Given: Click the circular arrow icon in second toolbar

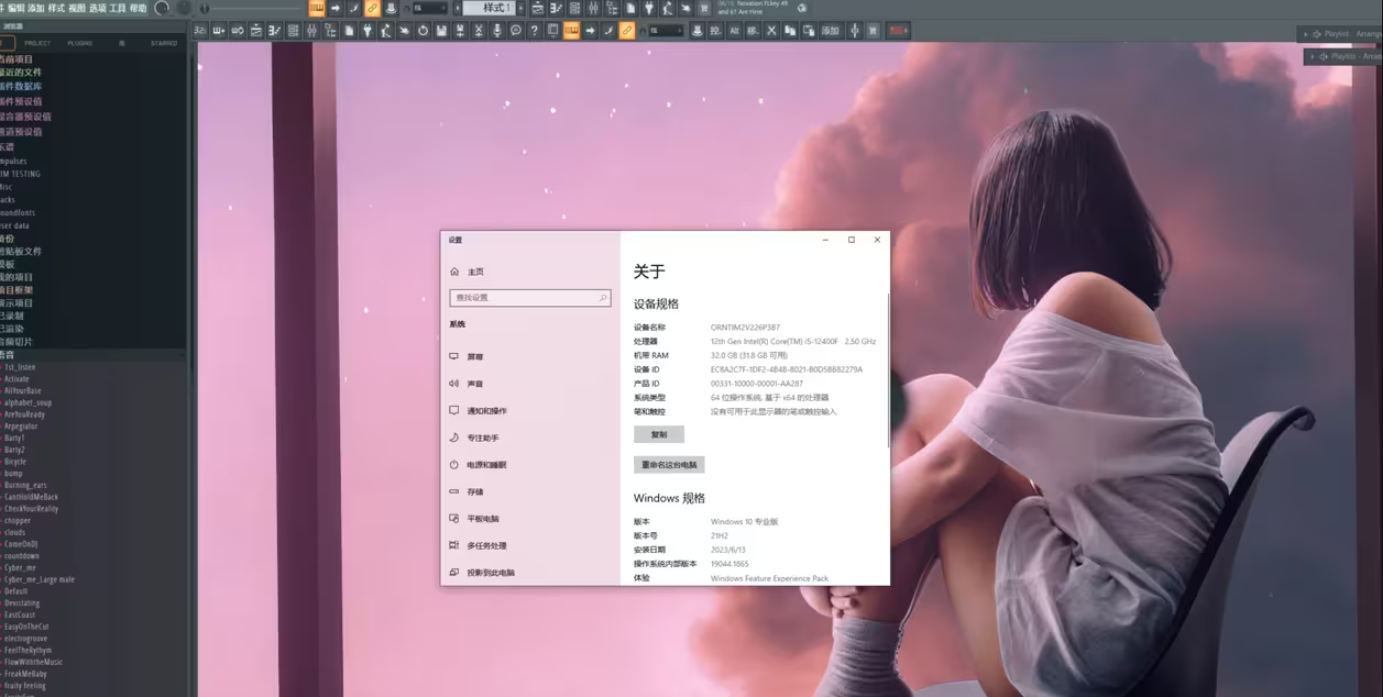Looking at the screenshot, I should pos(423,31).
